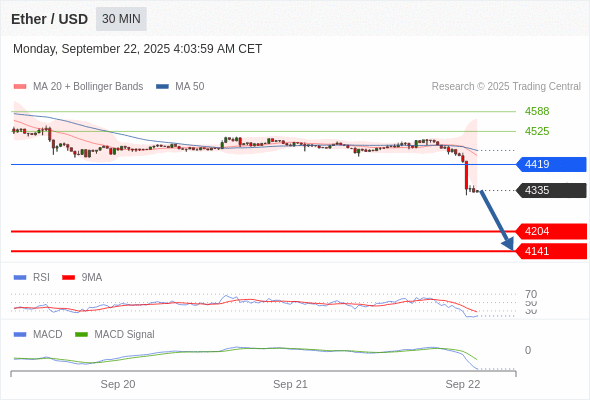Select the 4335 current price tag
590x400 pixels.
point(551,190)
